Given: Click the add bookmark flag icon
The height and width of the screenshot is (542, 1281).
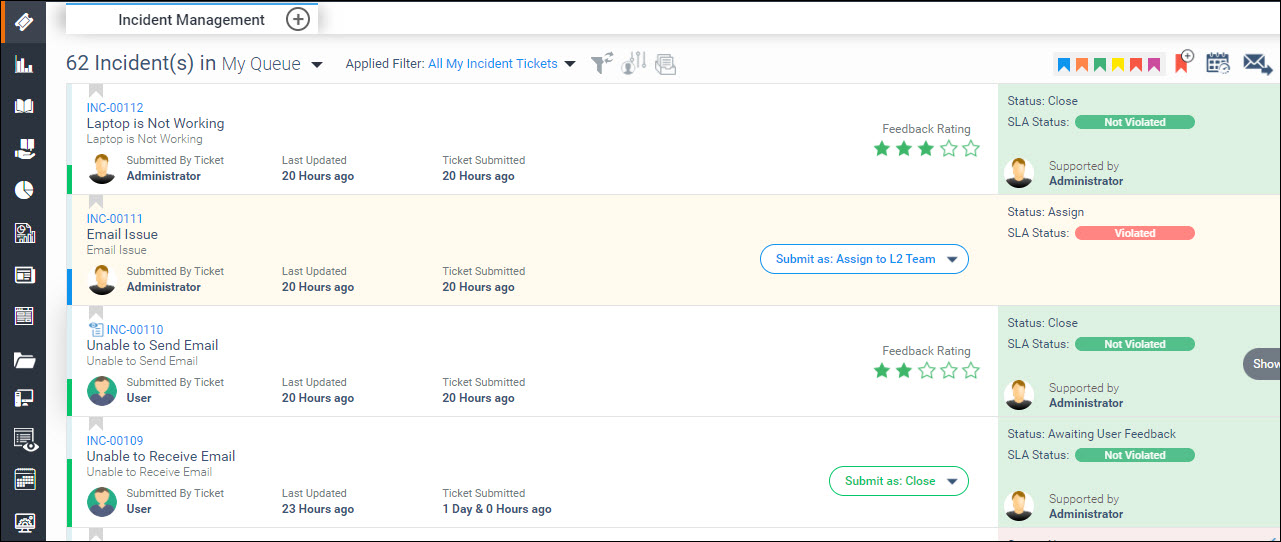Looking at the screenshot, I should click(x=1185, y=62).
